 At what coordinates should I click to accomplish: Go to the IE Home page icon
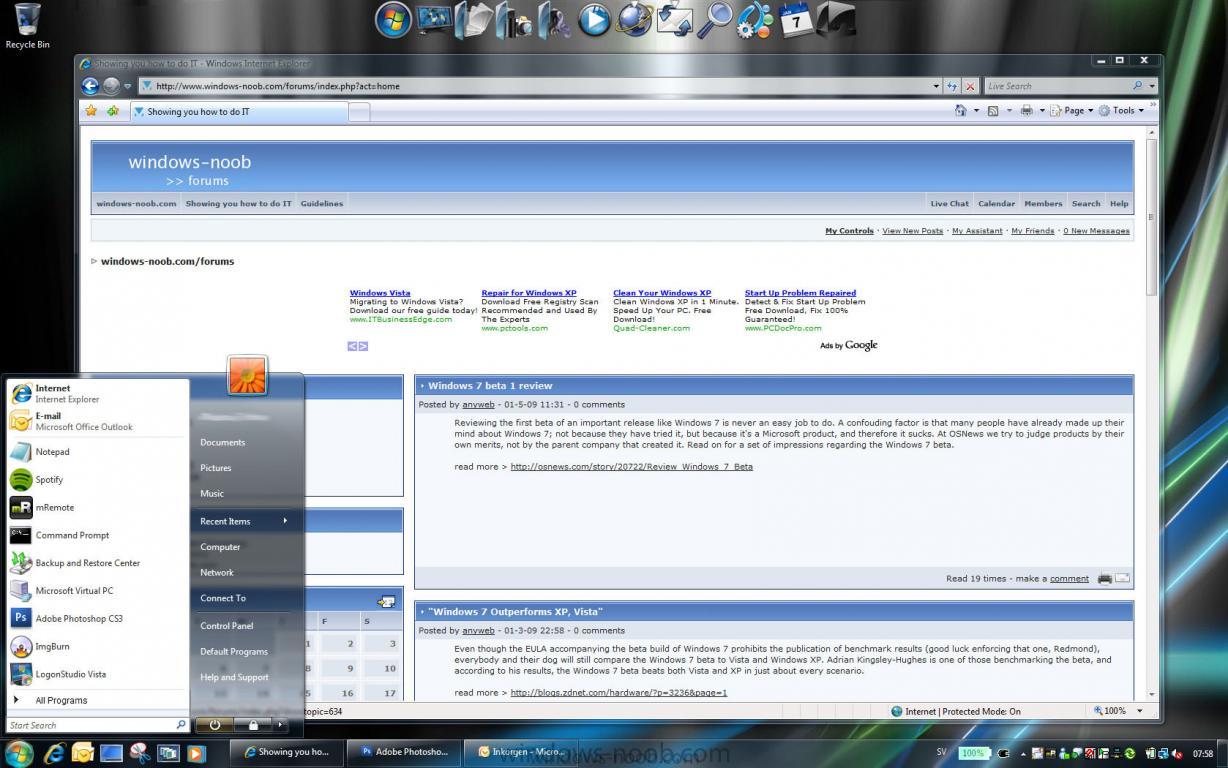click(x=961, y=111)
